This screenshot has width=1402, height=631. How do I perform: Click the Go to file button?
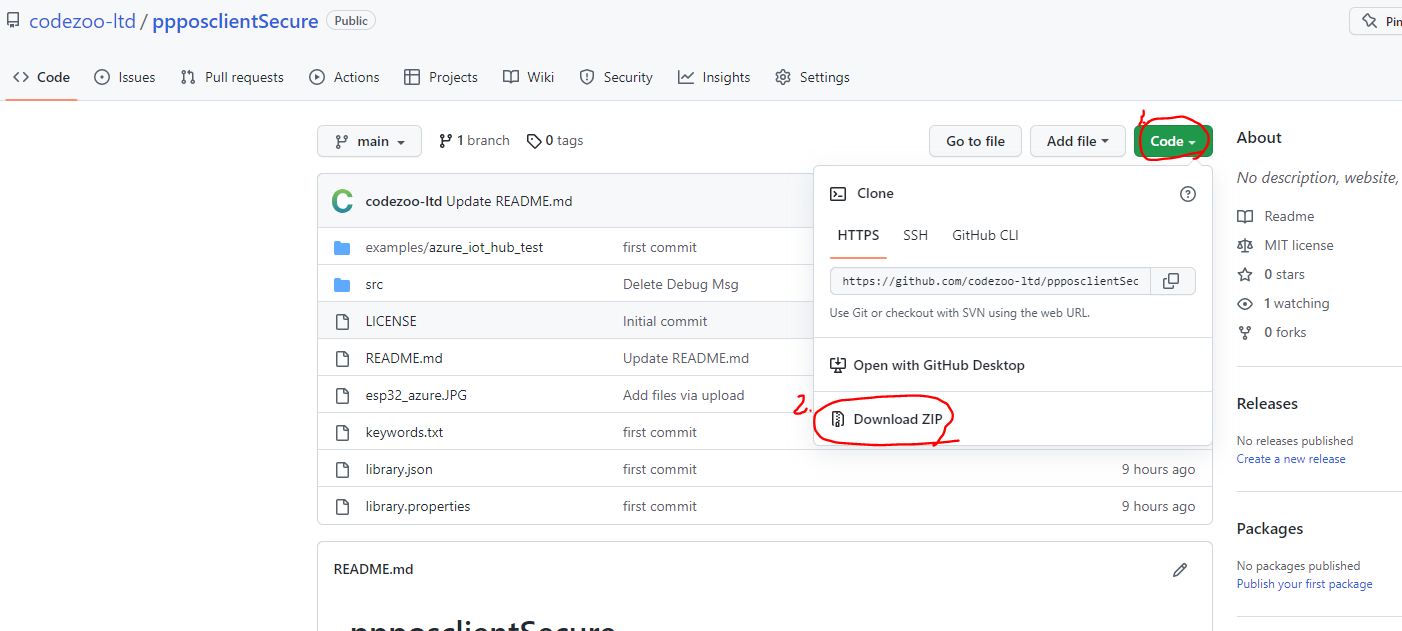tap(975, 141)
